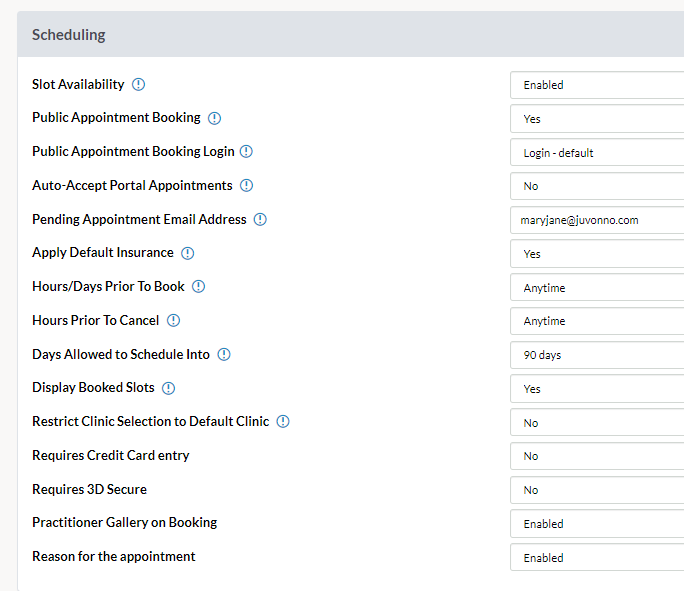Open the Requires Credit Card entry dropdown
The height and width of the screenshot is (591, 684).
point(597,456)
